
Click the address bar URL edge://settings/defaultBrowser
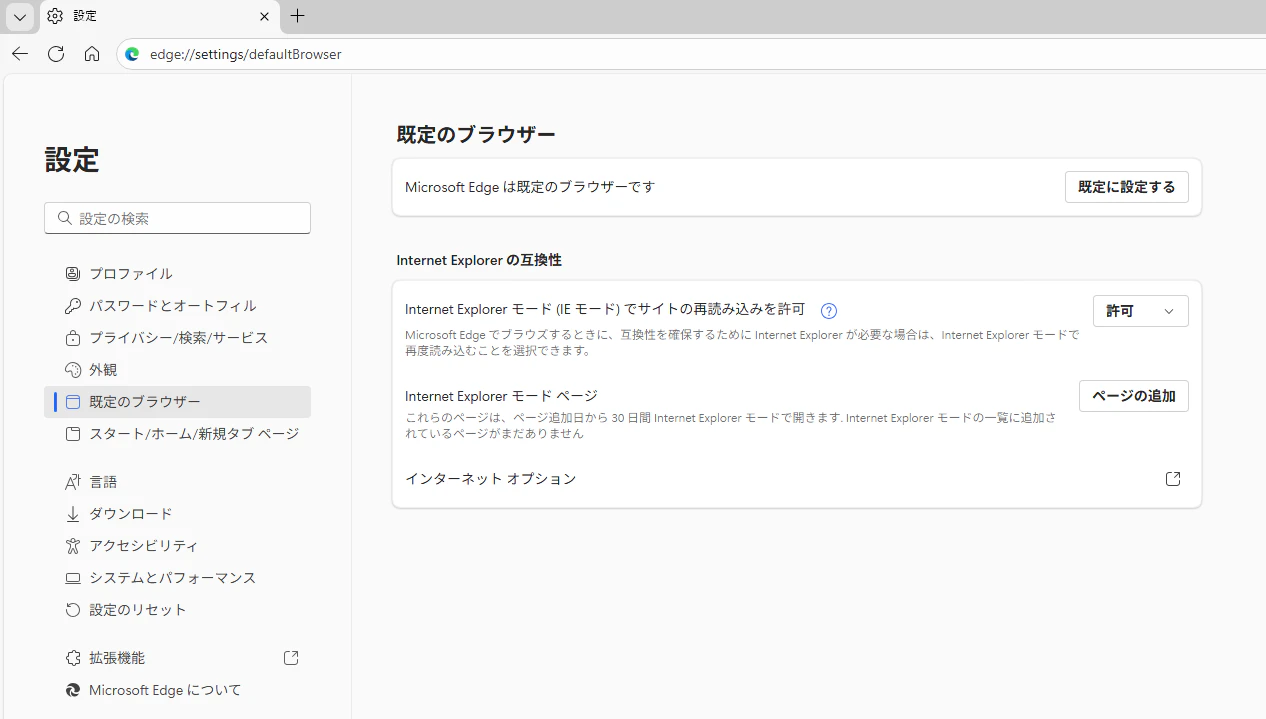click(x=246, y=54)
